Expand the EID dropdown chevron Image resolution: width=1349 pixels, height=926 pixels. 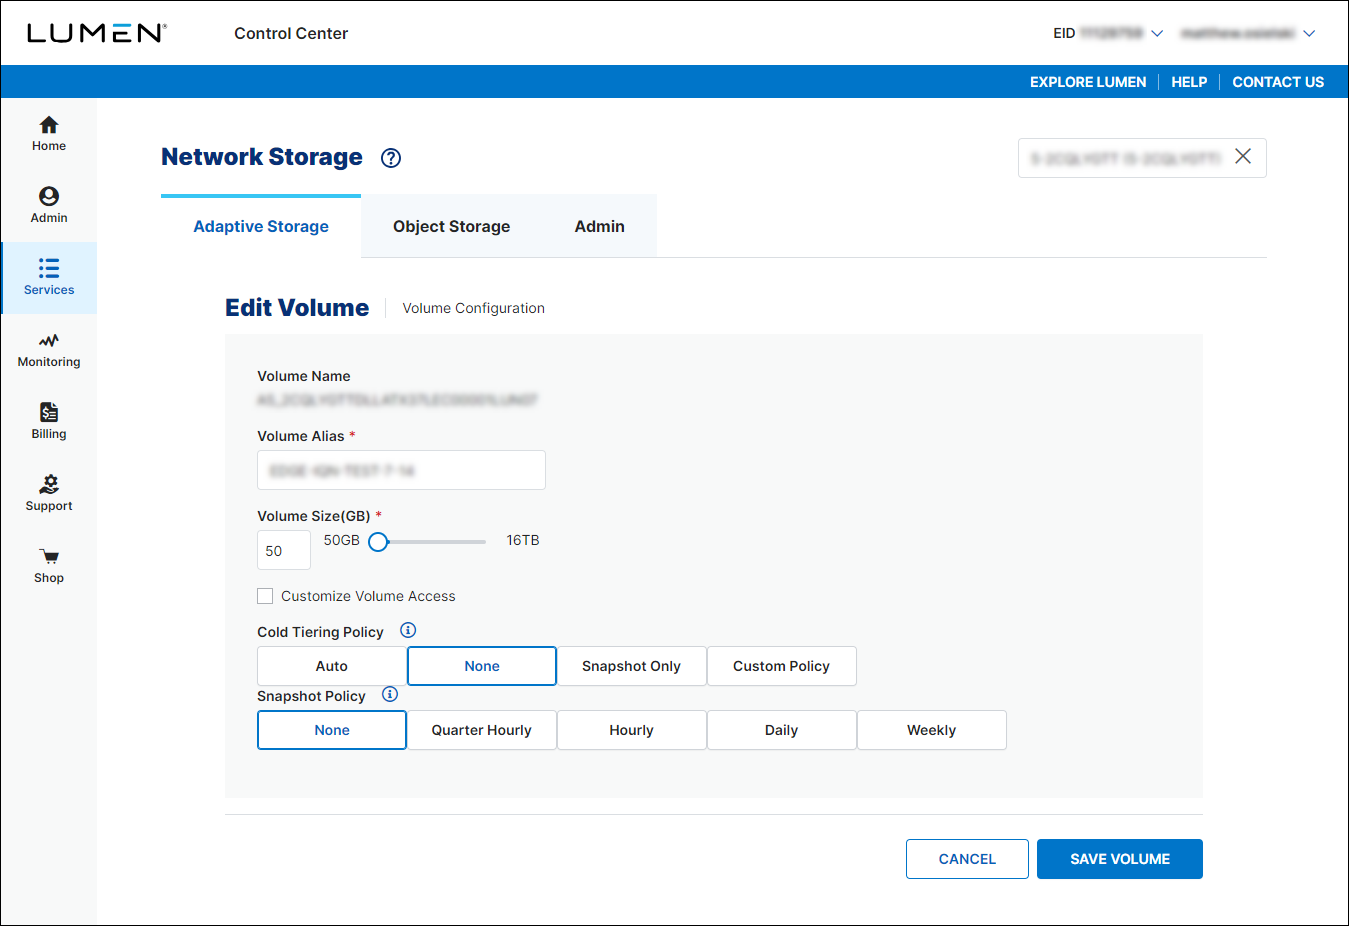[x=1157, y=33]
